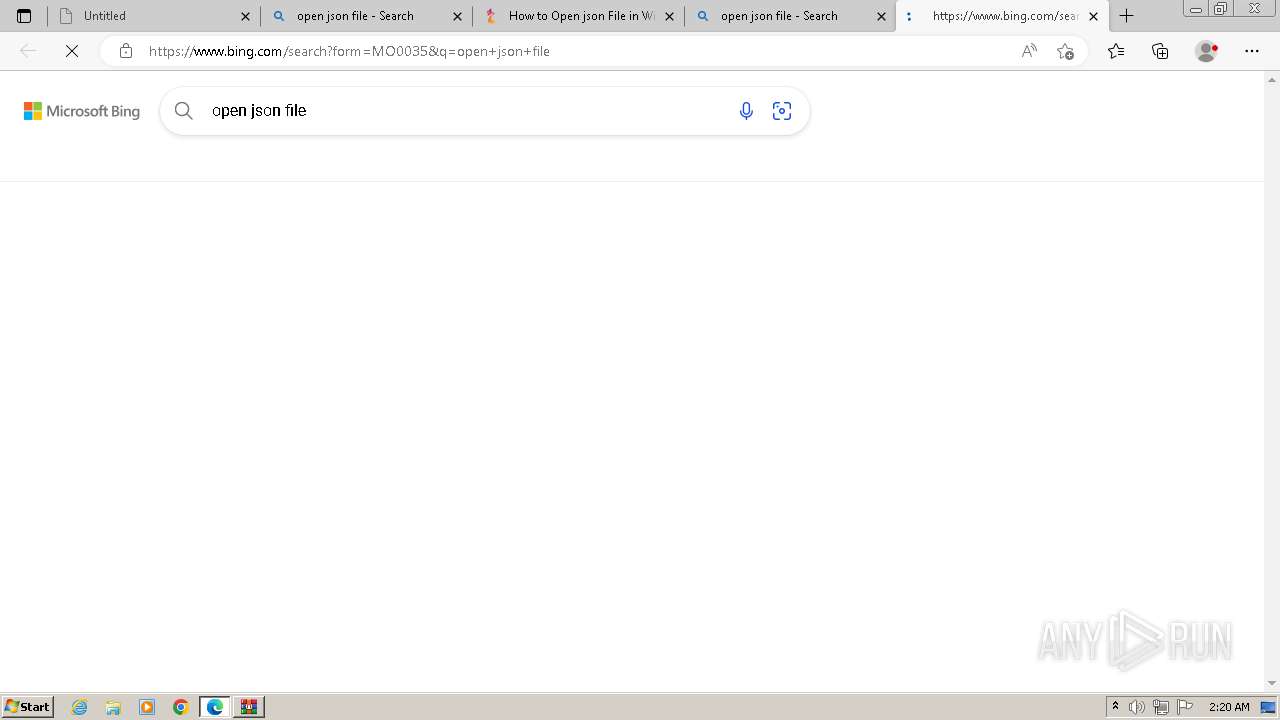
Task: Search using voice microphone
Action: coord(746,111)
